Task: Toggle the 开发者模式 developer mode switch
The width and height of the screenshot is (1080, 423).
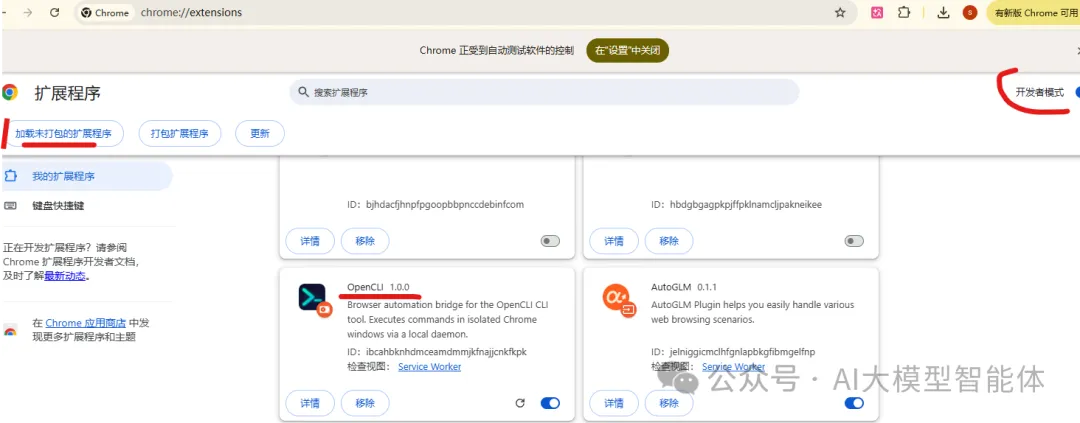Action: pos(1075,92)
